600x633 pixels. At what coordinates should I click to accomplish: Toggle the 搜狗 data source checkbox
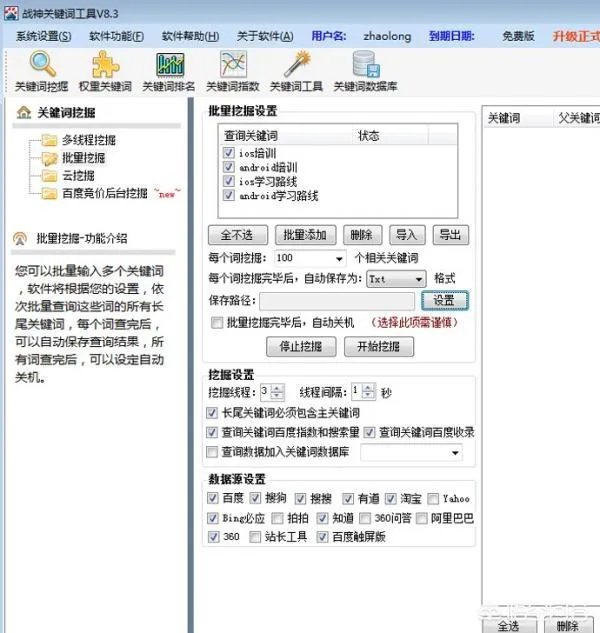click(x=255, y=498)
